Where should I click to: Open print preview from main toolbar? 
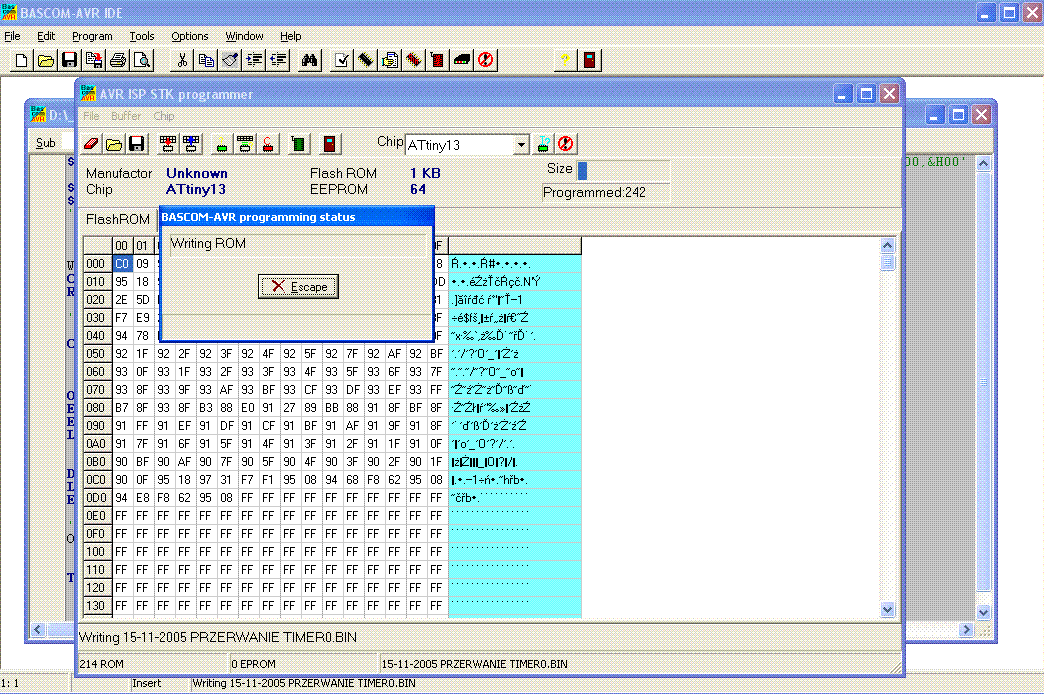[x=142, y=61]
